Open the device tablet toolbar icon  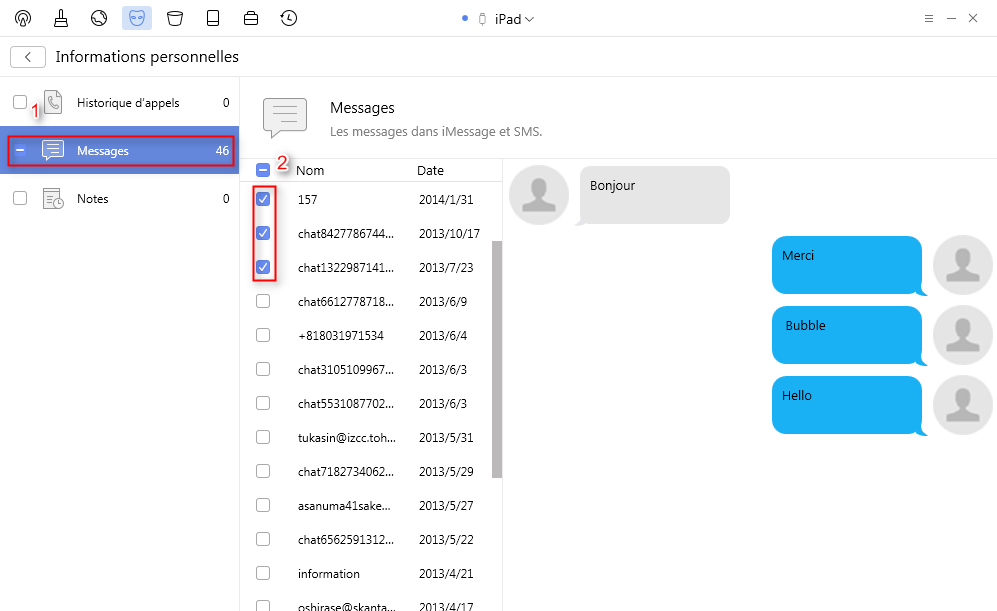point(213,18)
